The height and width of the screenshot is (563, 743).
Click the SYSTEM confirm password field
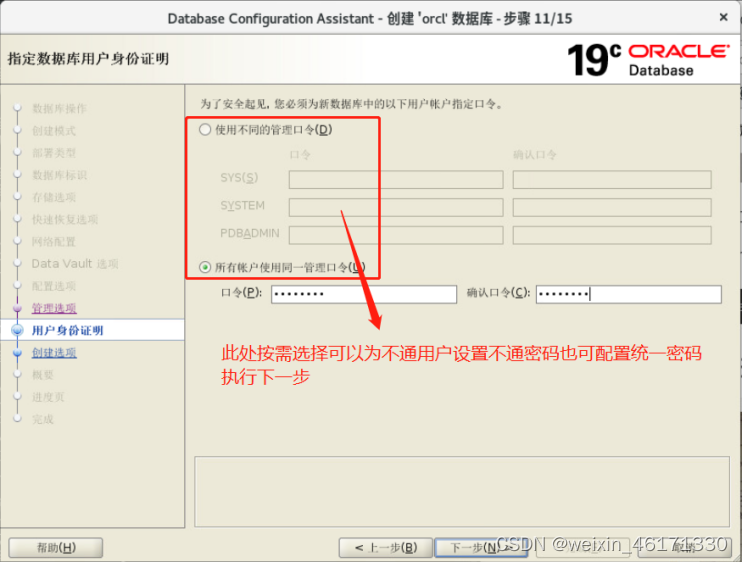point(612,207)
